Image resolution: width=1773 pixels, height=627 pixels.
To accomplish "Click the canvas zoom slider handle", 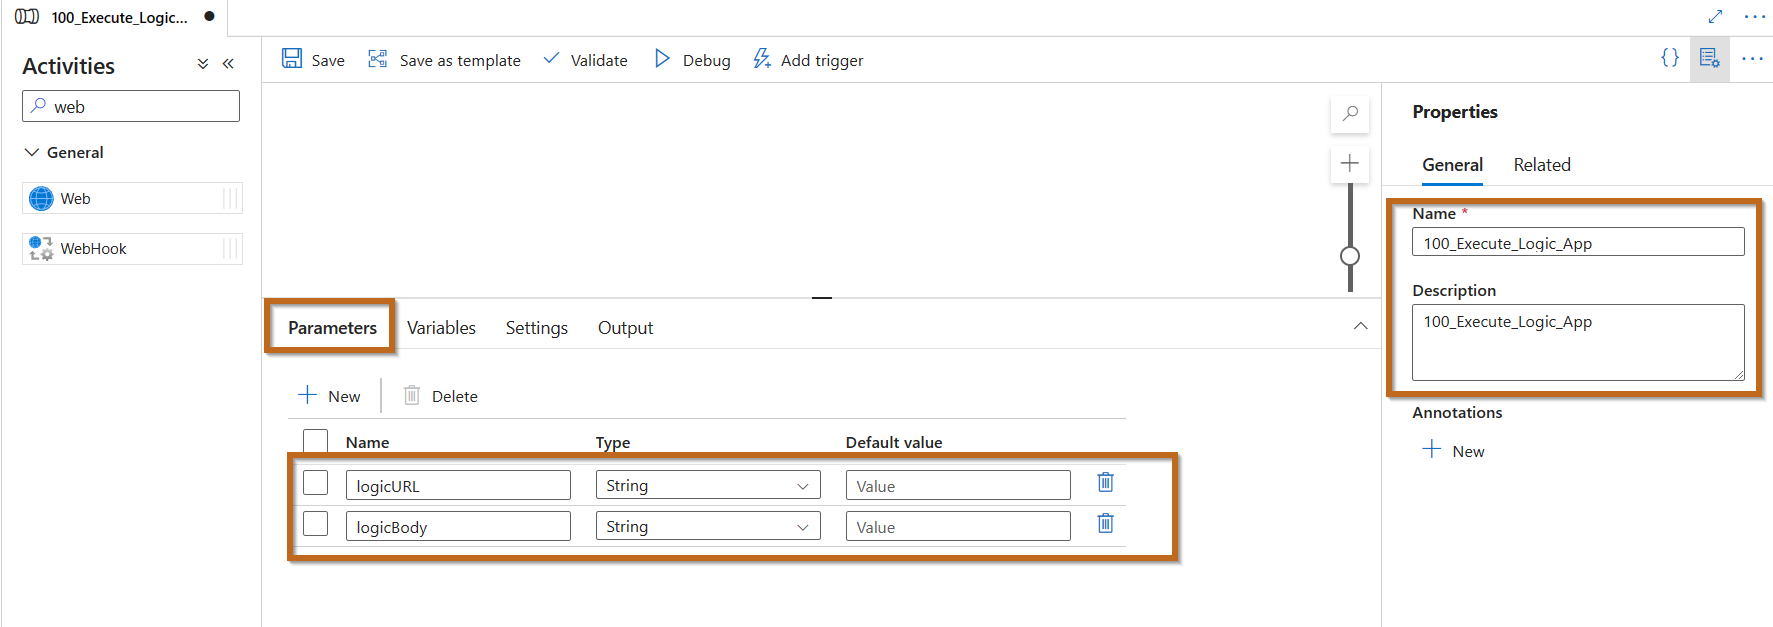I will point(1350,256).
